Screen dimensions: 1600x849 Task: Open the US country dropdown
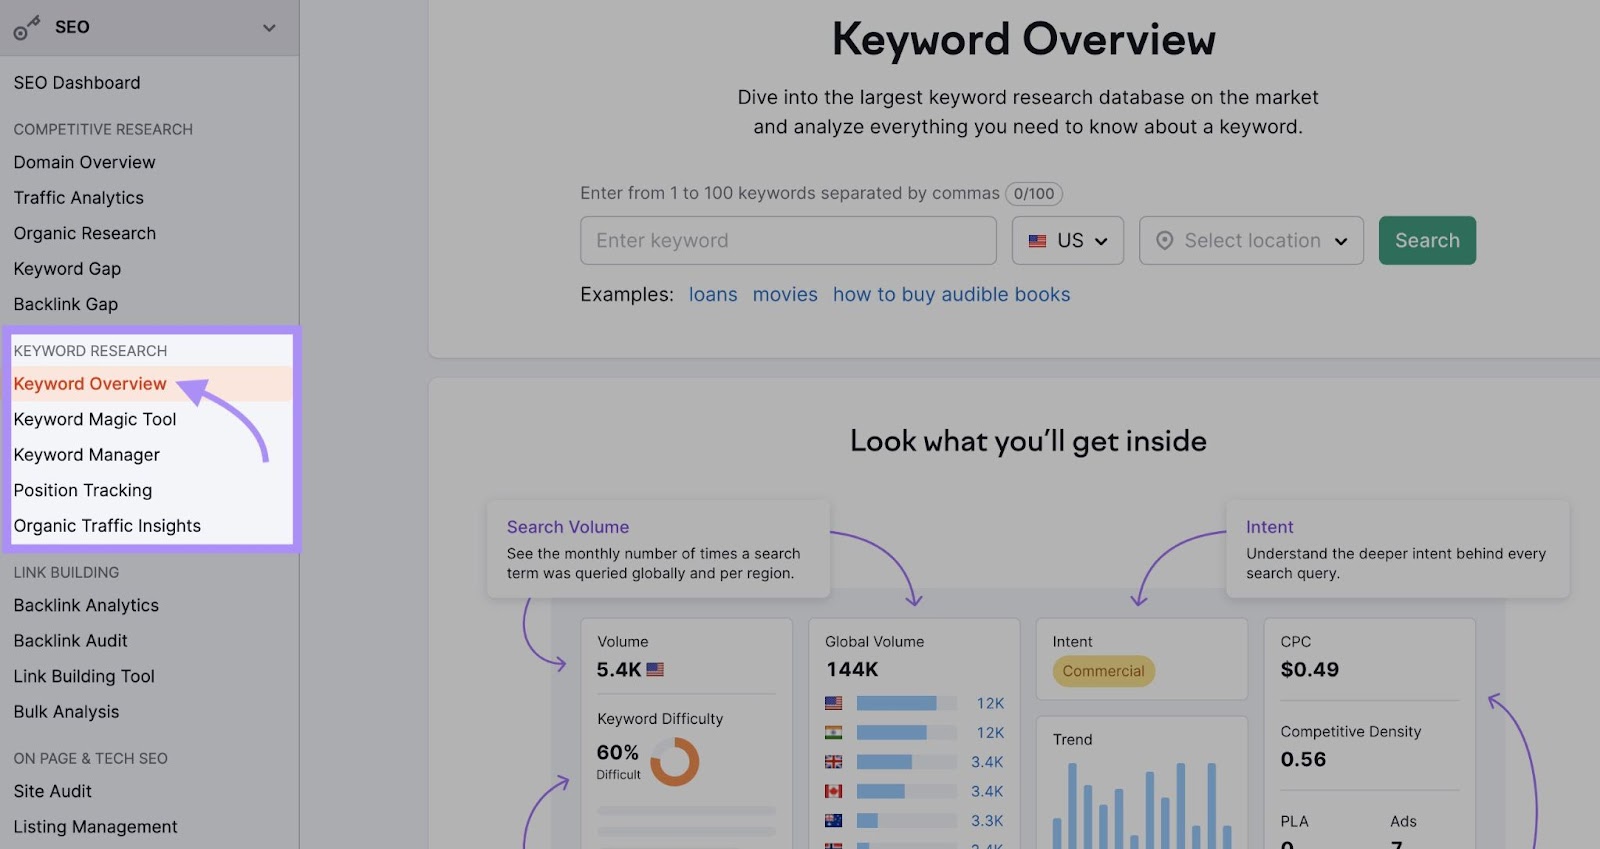(1068, 241)
